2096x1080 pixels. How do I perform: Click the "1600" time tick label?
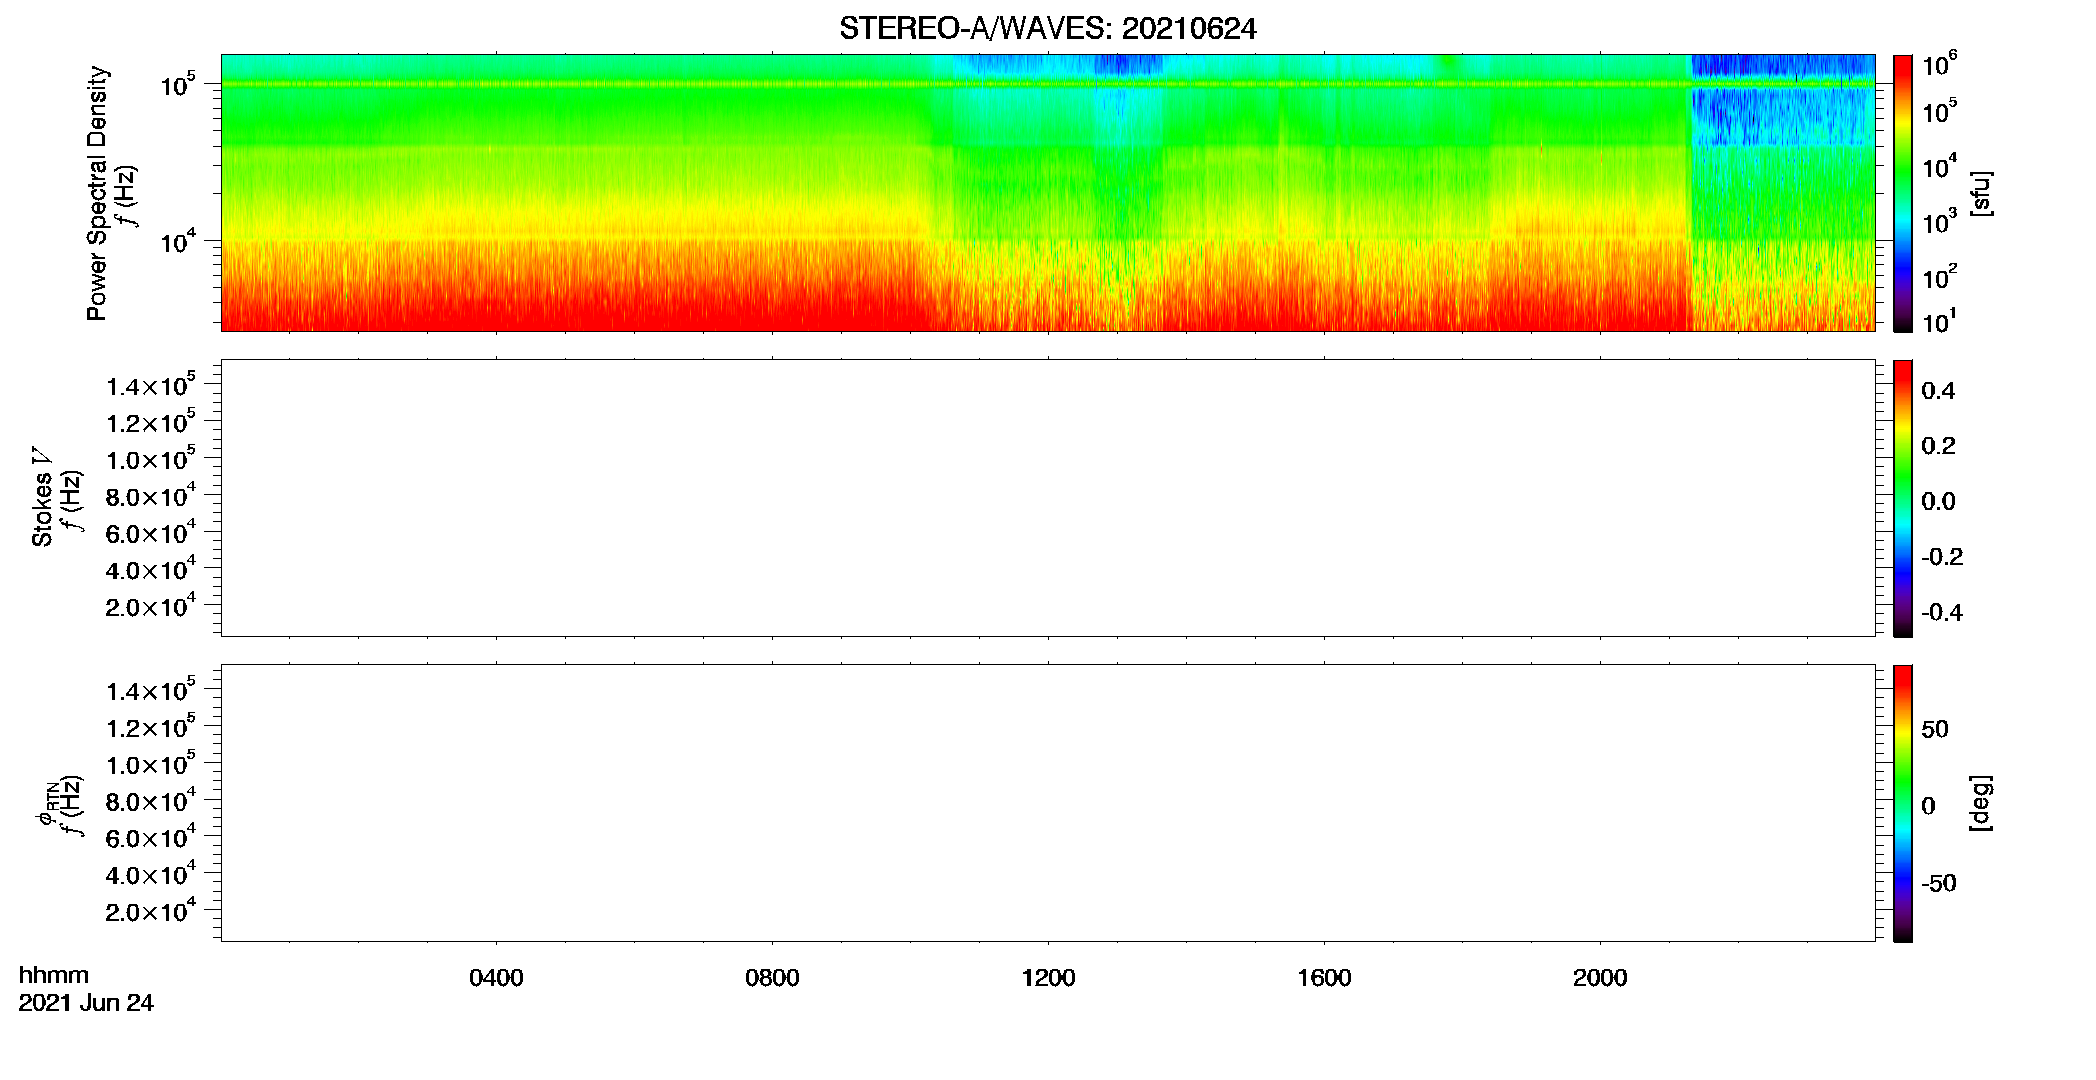click(1324, 978)
